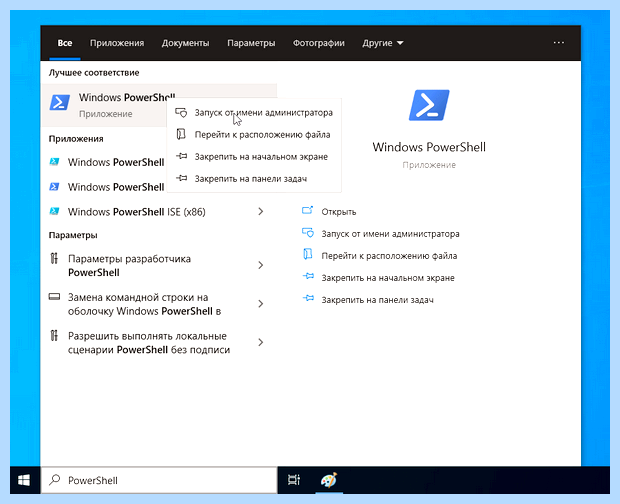Expand the Другие dropdown
Image resolution: width=620 pixels, height=504 pixels.
pyautogui.click(x=383, y=43)
